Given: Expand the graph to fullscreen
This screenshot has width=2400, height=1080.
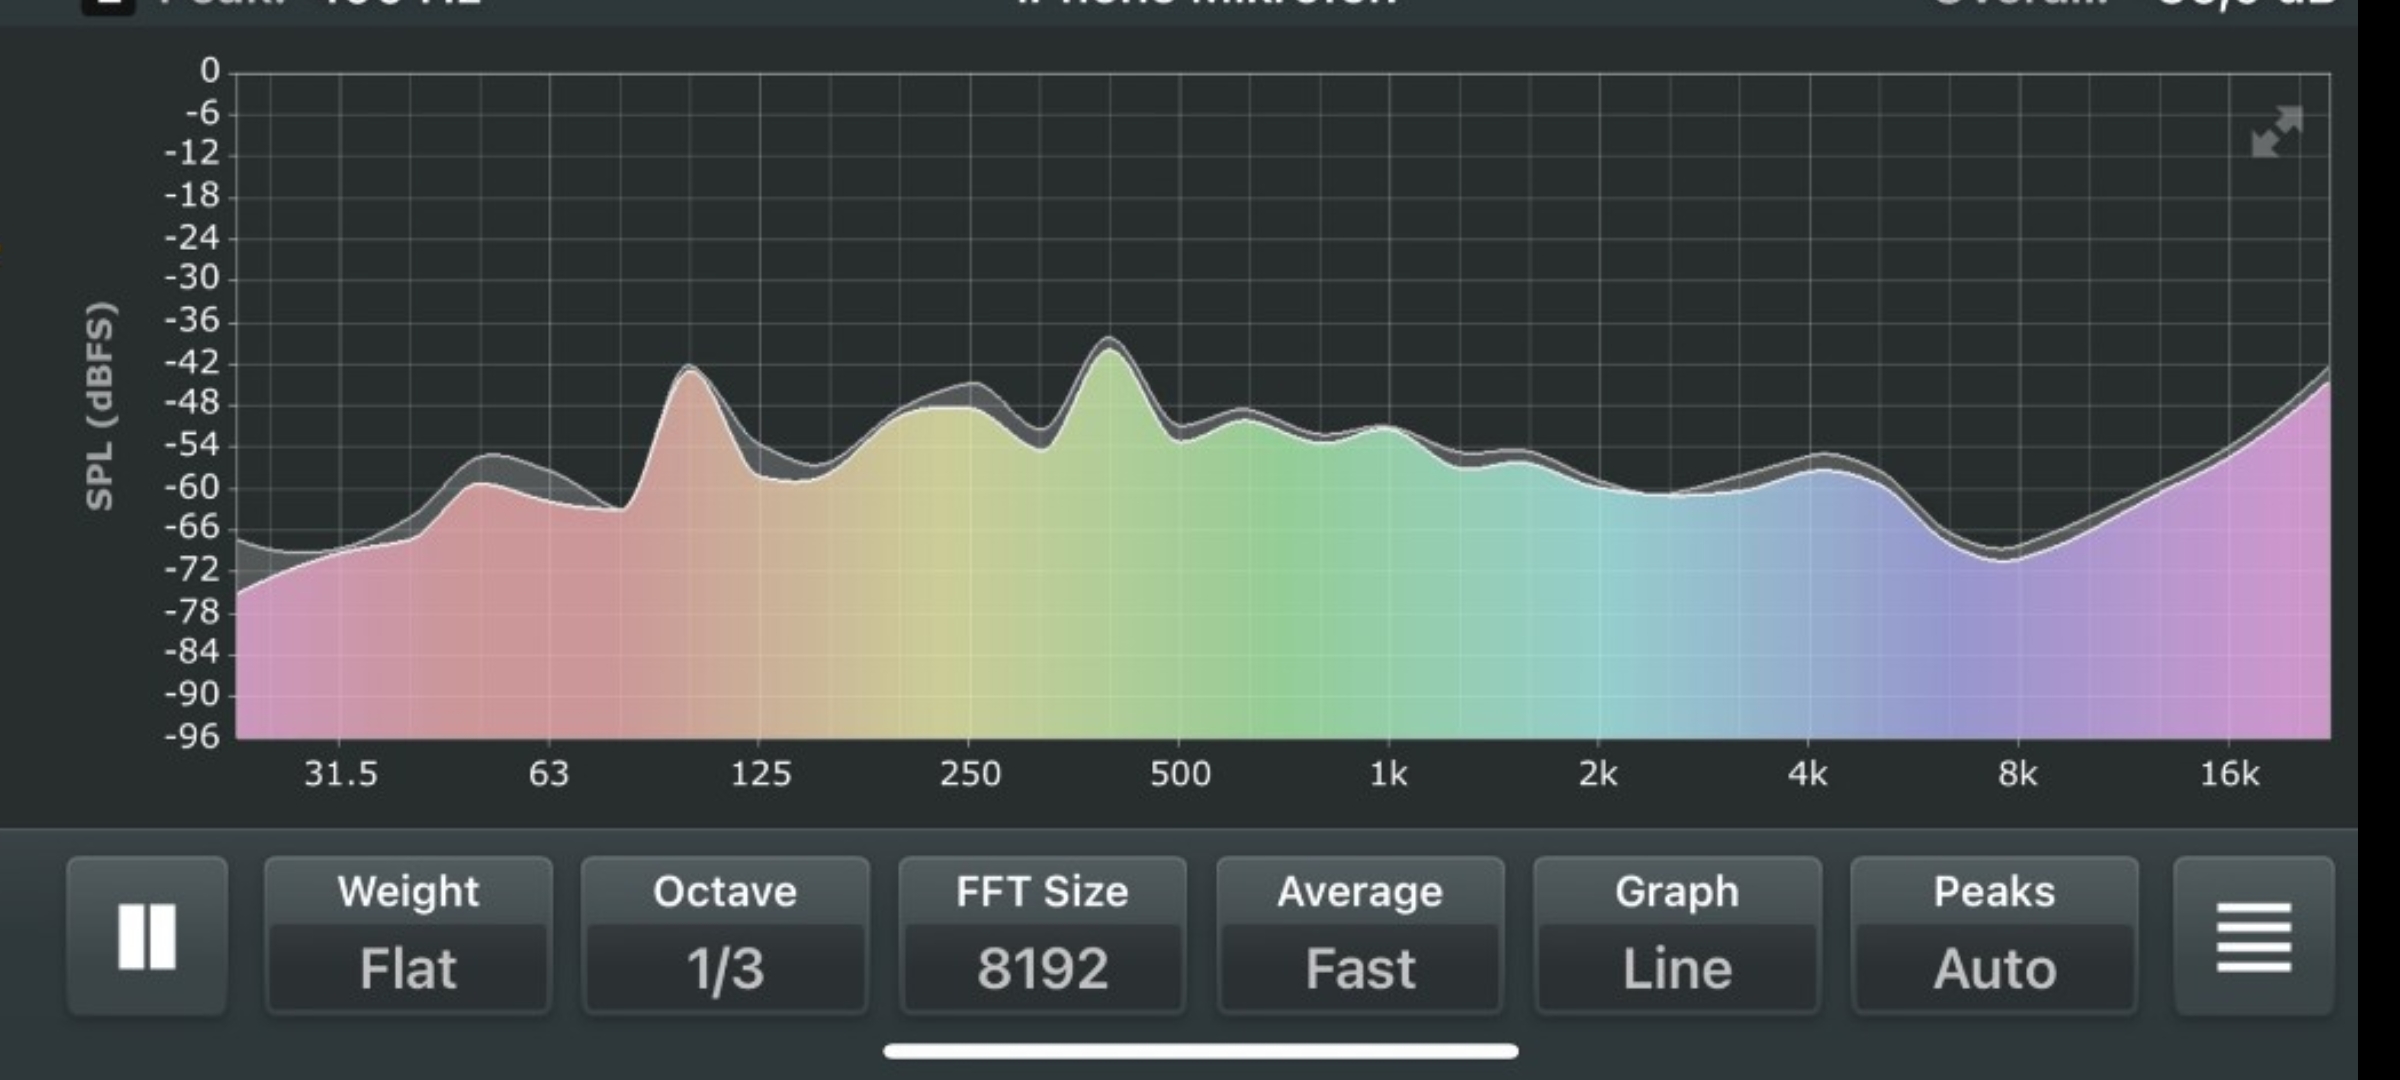Looking at the screenshot, I should [2277, 132].
